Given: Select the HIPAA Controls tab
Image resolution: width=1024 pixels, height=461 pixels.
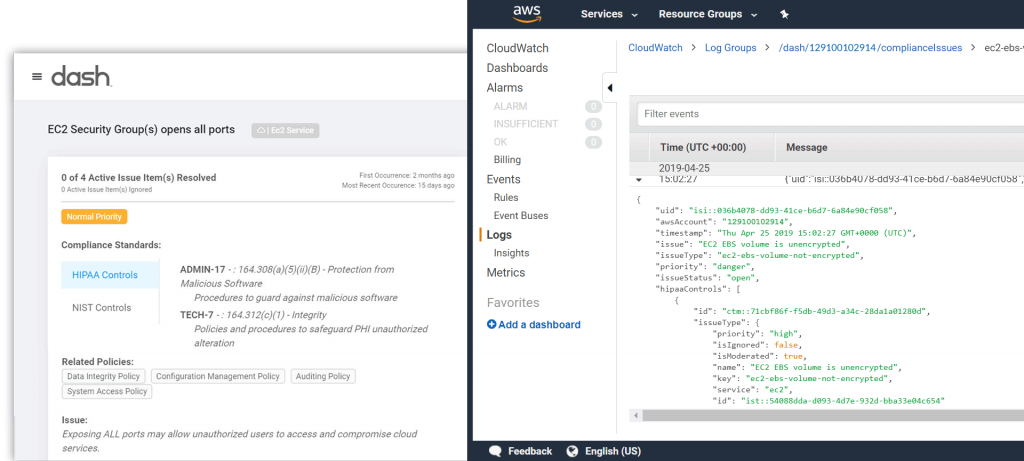Looking at the screenshot, I should 110,275.
